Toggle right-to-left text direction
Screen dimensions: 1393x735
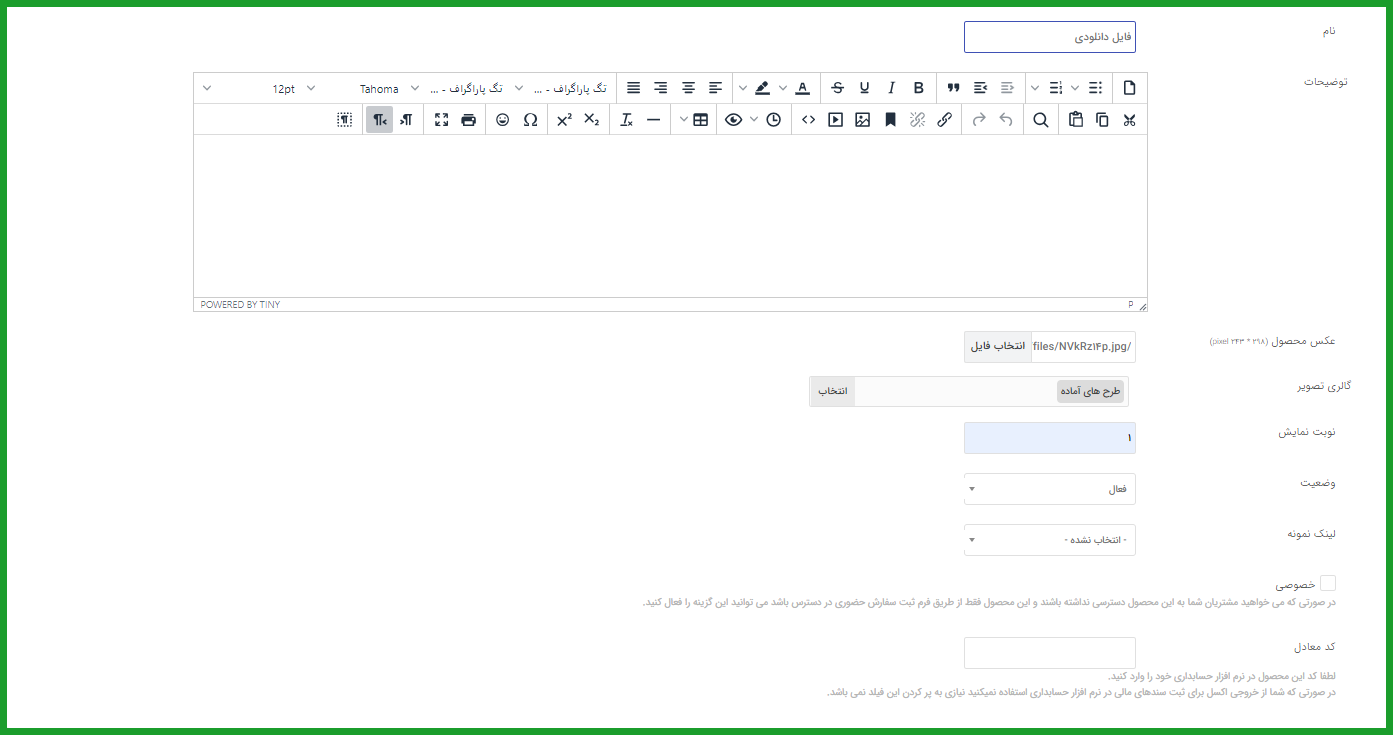(x=379, y=120)
